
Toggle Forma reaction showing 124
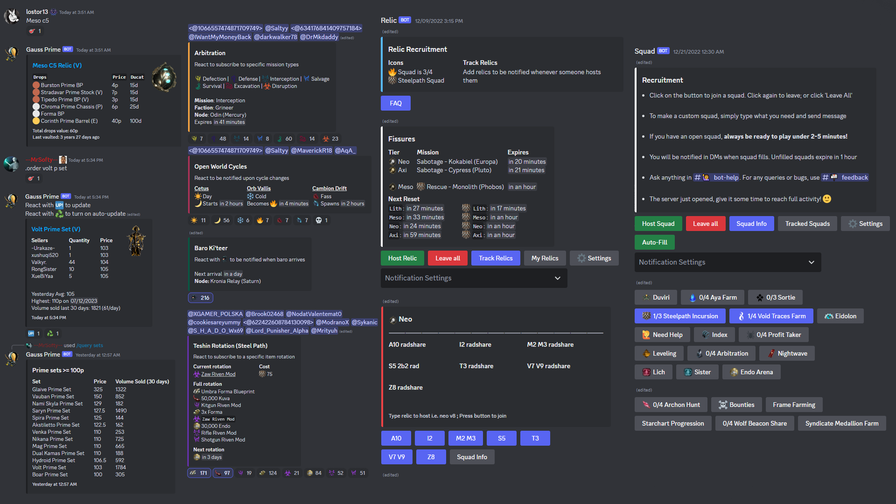coord(268,473)
